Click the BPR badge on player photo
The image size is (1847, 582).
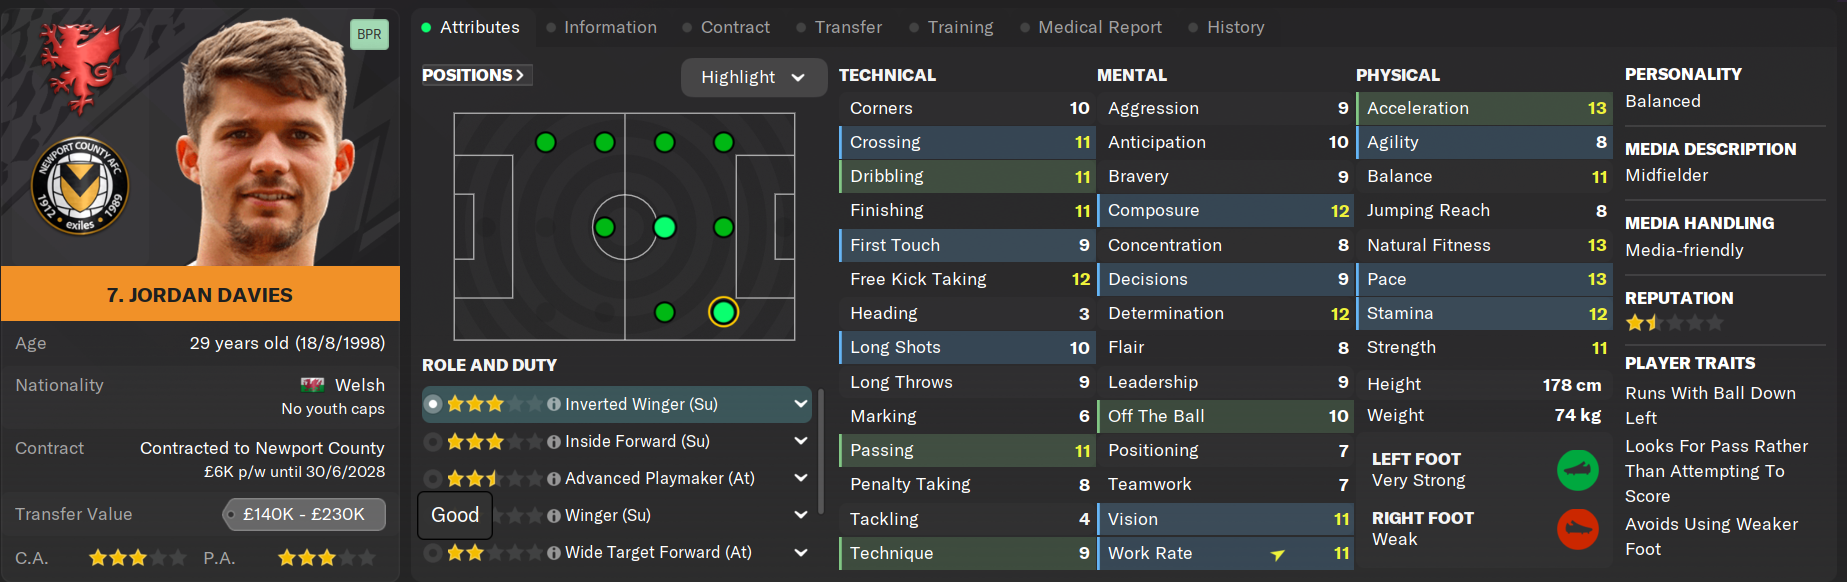click(369, 34)
